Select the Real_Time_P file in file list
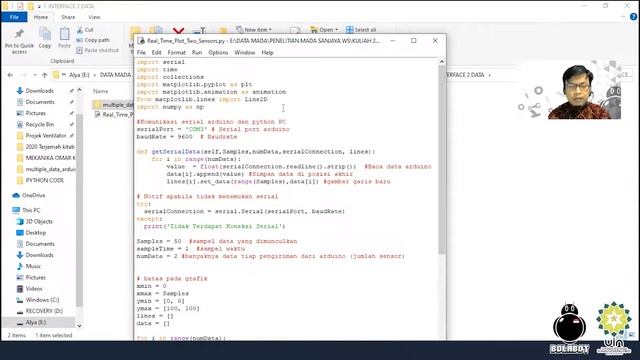 113,115
